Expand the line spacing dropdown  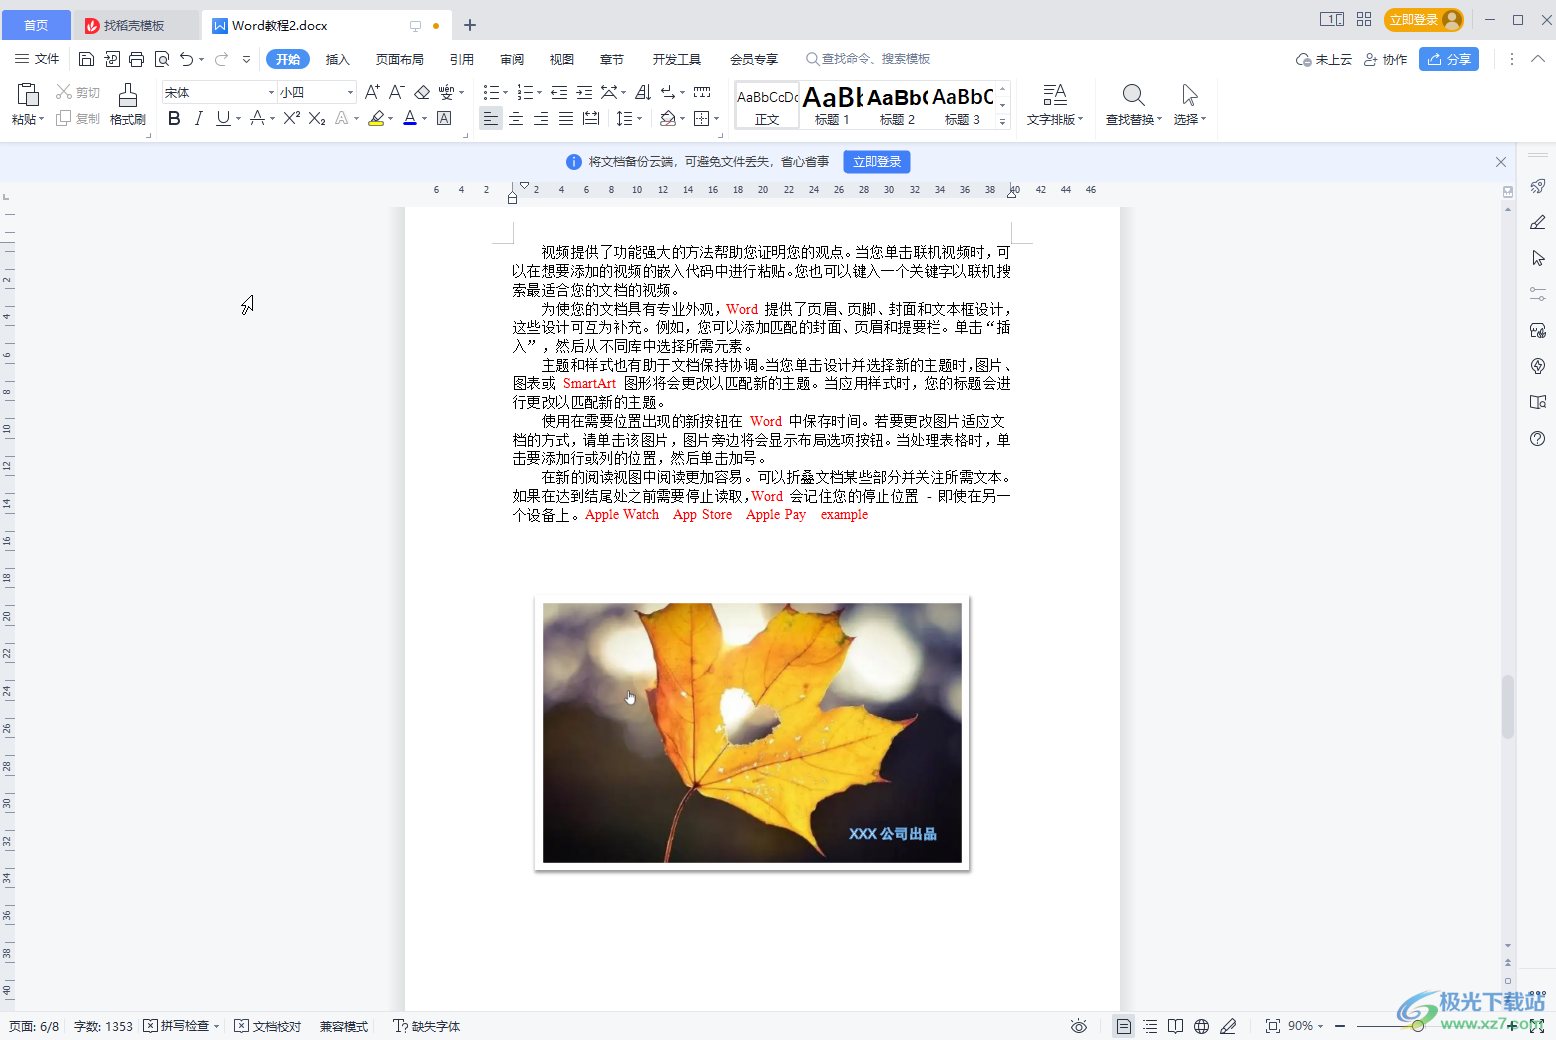click(639, 119)
